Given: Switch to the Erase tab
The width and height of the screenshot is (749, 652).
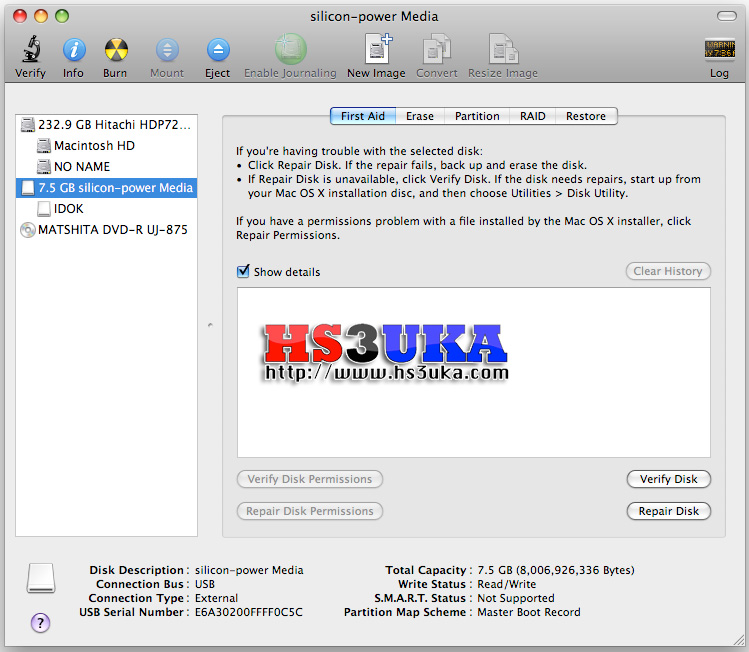Looking at the screenshot, I should [x=420, y=116].
